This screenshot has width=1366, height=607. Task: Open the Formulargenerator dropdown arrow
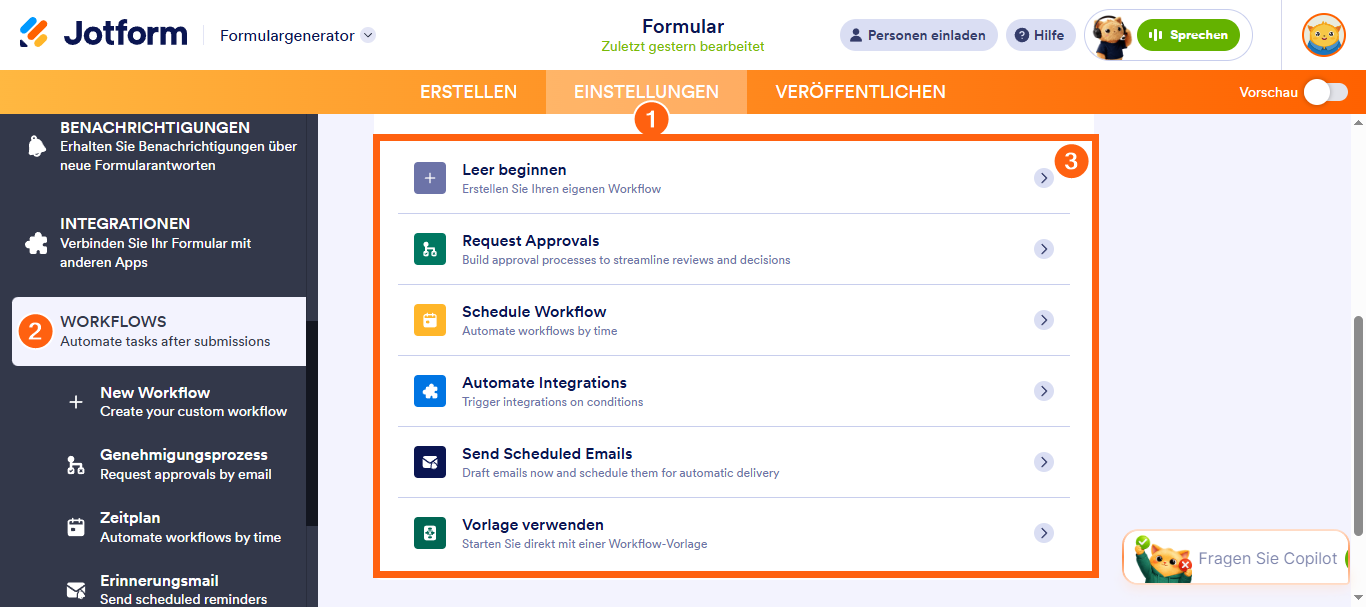pyautogui.click(x=368, y=35)
